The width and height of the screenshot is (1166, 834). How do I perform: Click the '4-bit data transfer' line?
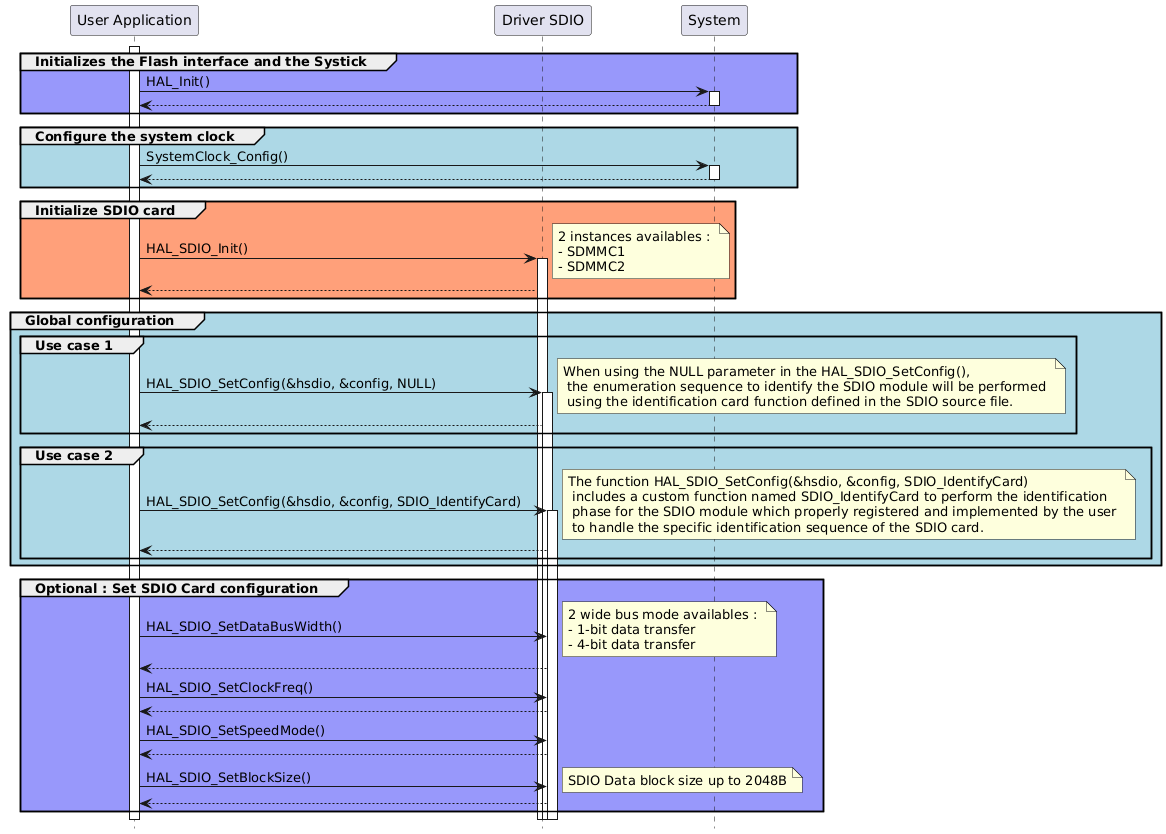(632, 645)
